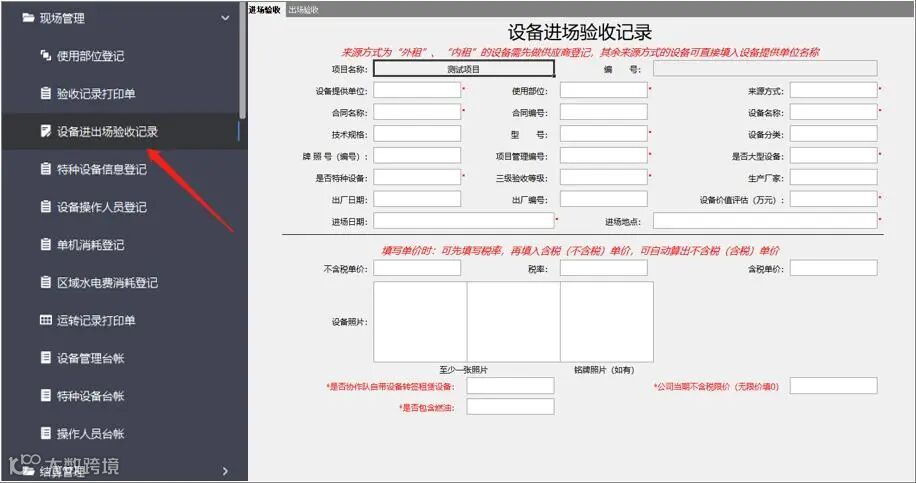
Task: Click the 使用部位 input field
Action: pos(603,90)
